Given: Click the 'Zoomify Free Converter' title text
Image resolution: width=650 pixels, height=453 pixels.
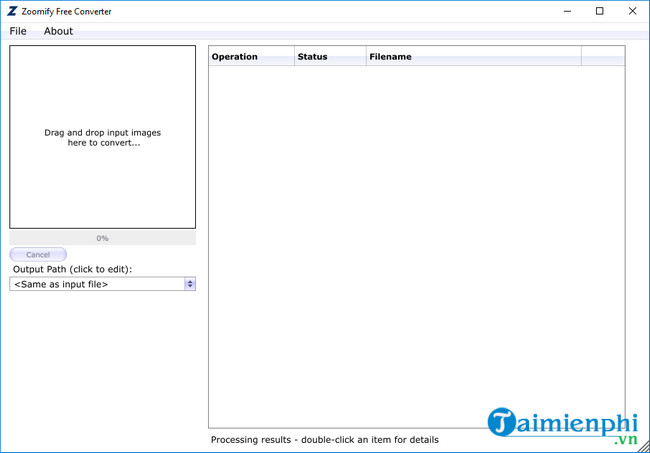Looking at the screenshot, I should point(66,12).
